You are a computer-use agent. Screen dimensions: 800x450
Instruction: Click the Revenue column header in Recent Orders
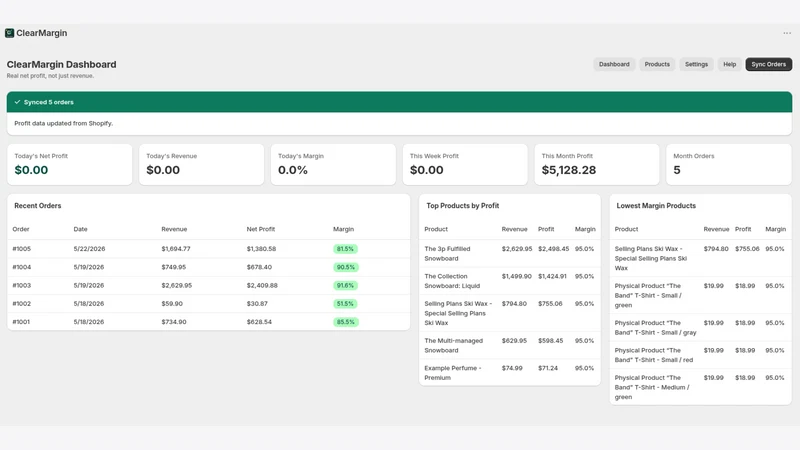[x=174, y=229]
